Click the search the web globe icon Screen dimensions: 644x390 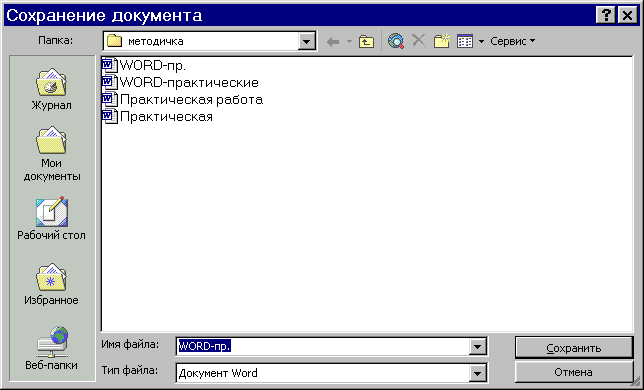click(396, 41)
